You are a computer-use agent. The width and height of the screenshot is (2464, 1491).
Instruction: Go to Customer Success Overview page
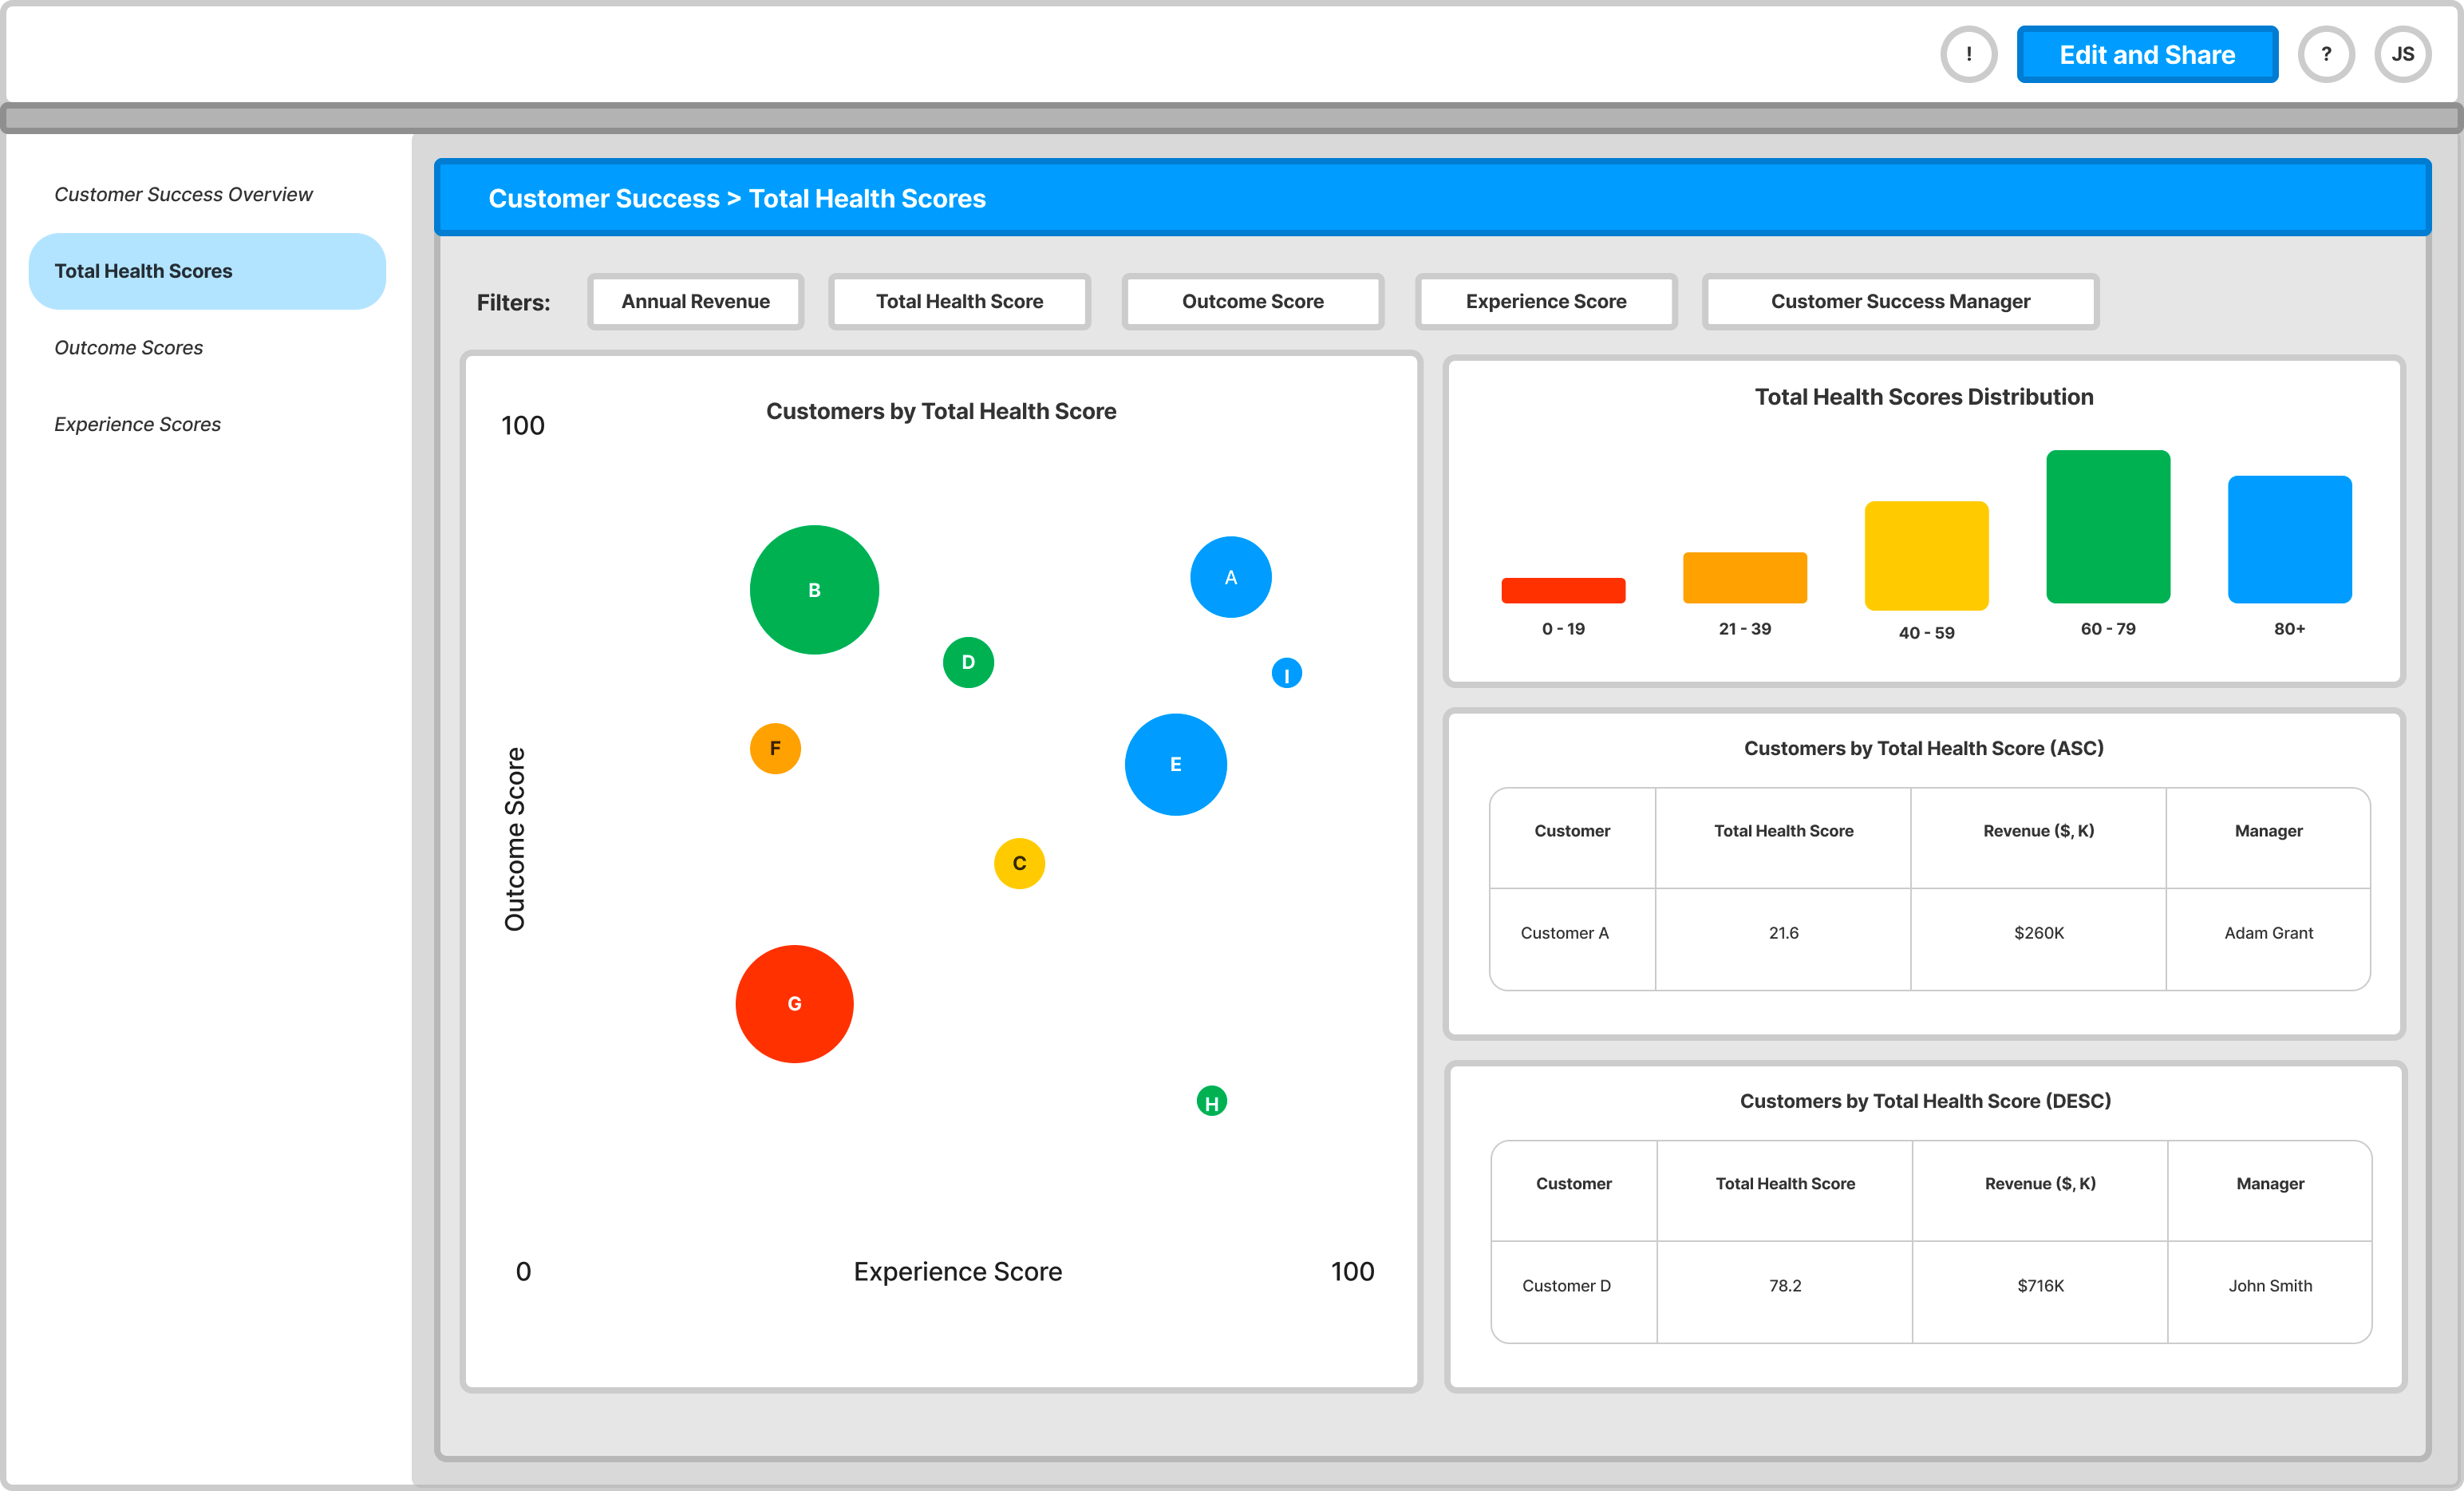click(183, 194)
